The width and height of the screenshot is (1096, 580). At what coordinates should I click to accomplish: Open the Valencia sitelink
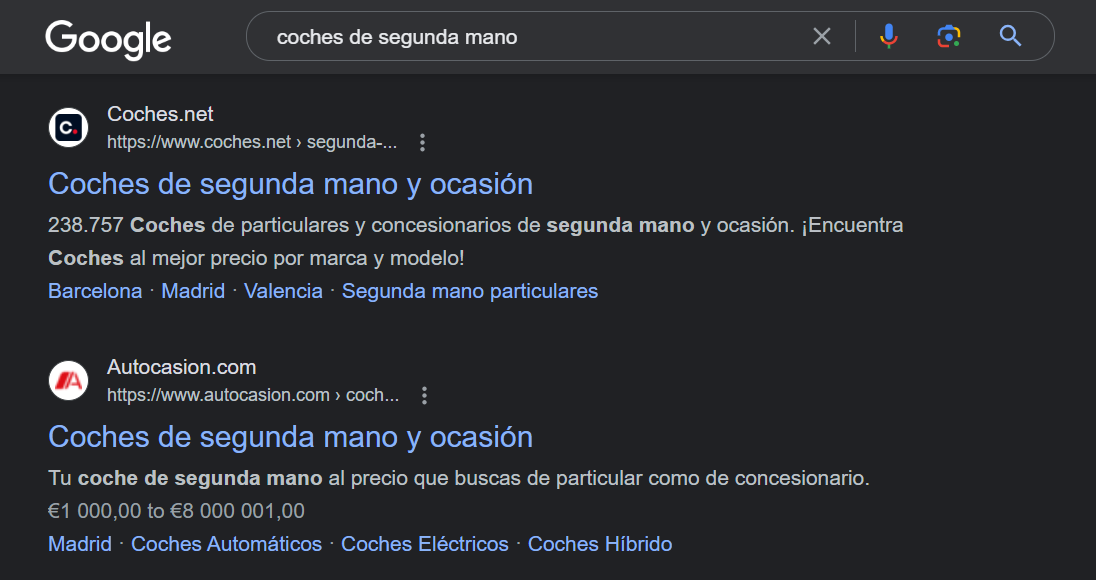point(283,291)
